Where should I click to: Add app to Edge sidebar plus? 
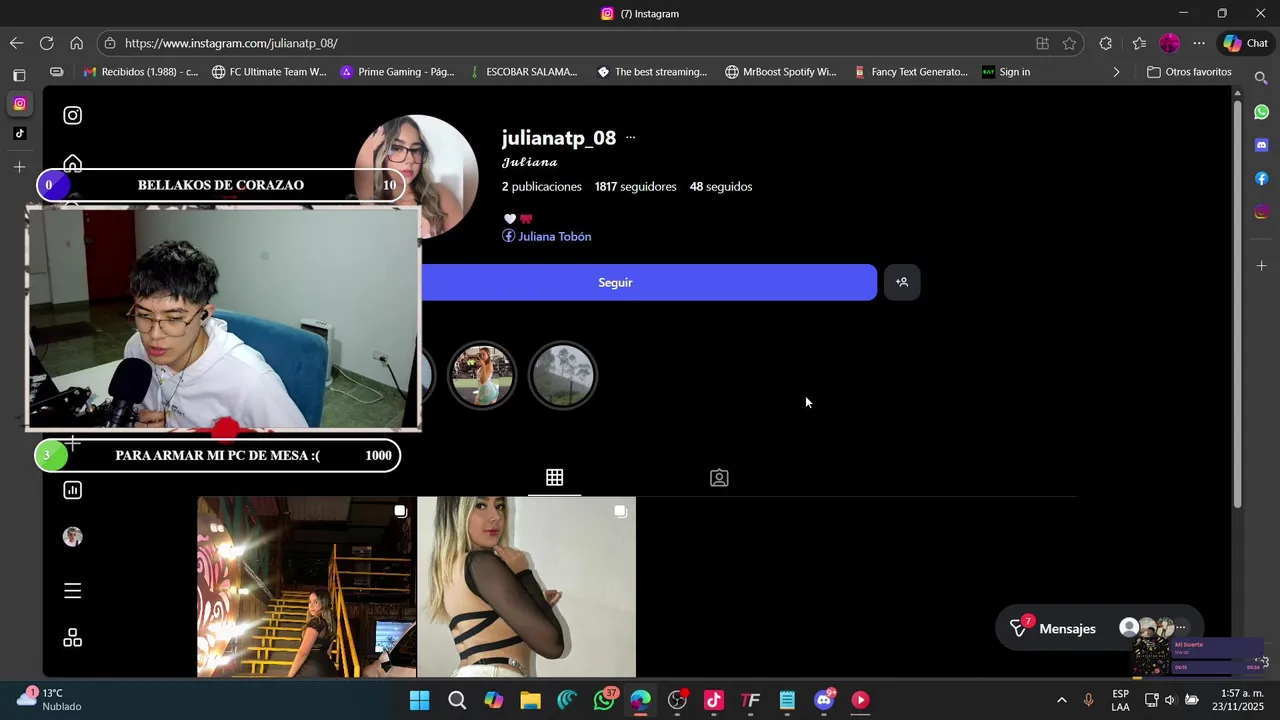pos(1261,266)
